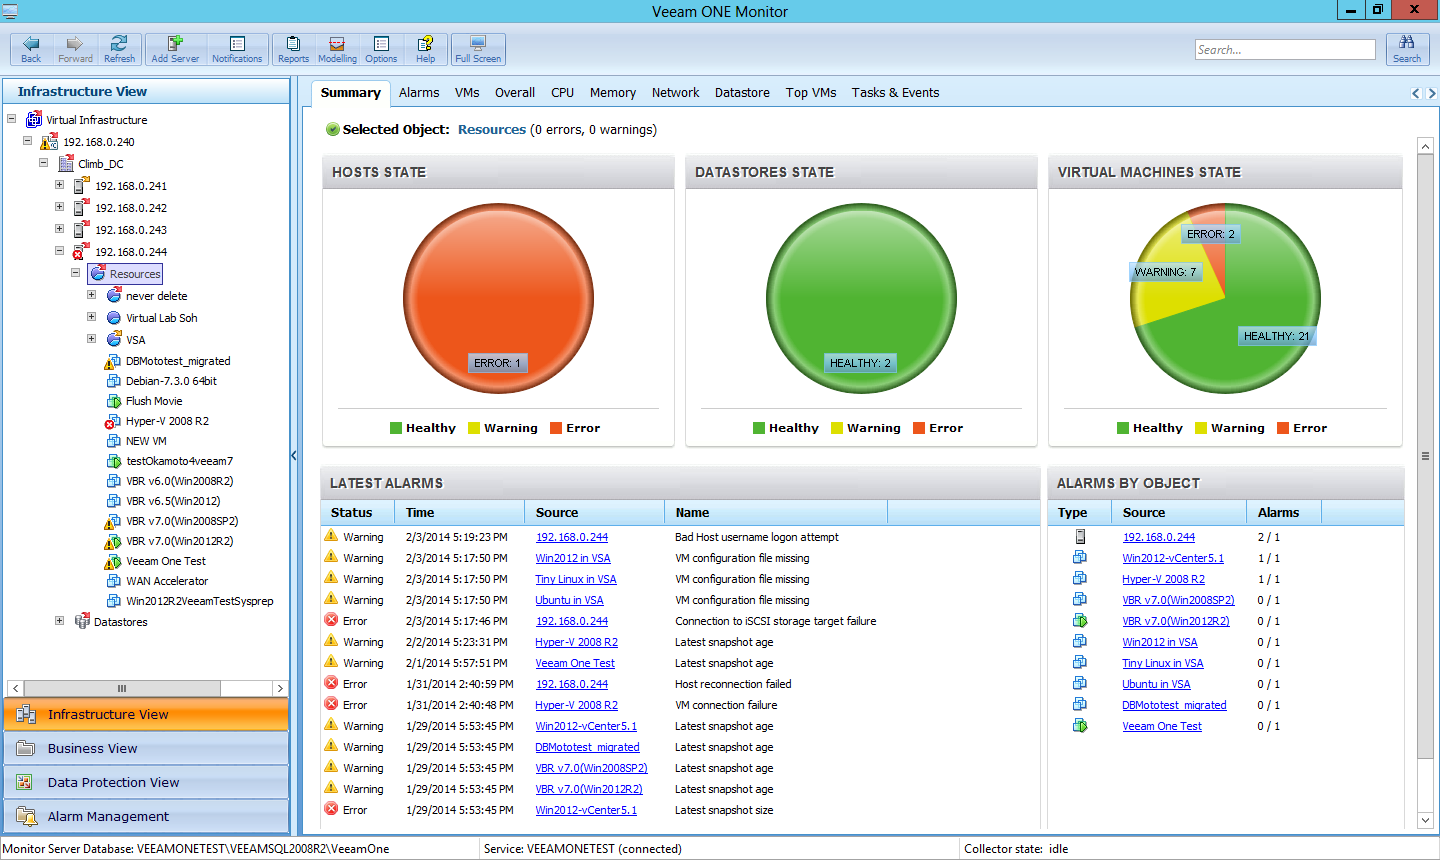1440x860 pixels.
Task: Sort alarms by Time column header
Action: click(460, 512)
